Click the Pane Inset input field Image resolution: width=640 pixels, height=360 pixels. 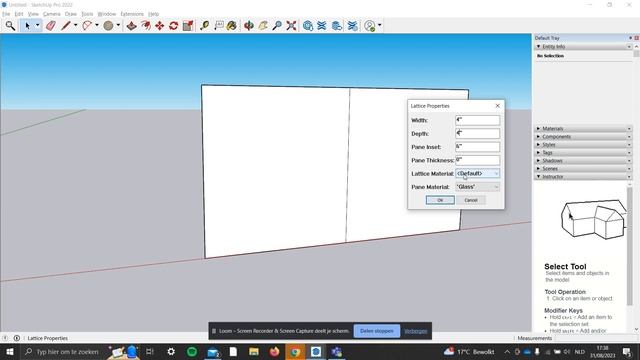(x=478, y=147)
